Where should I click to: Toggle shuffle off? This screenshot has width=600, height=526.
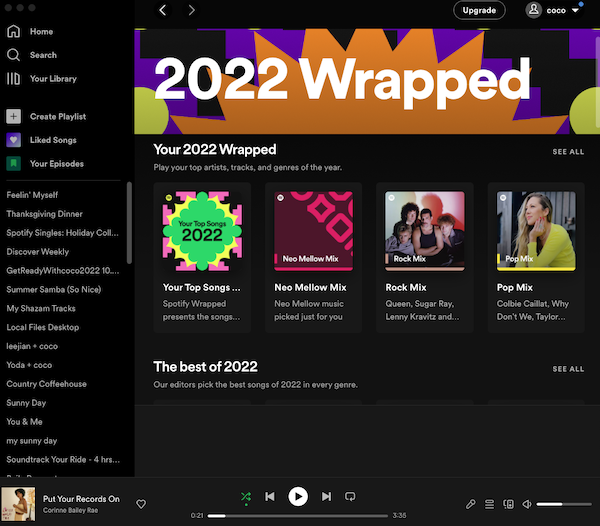point(246,496)
